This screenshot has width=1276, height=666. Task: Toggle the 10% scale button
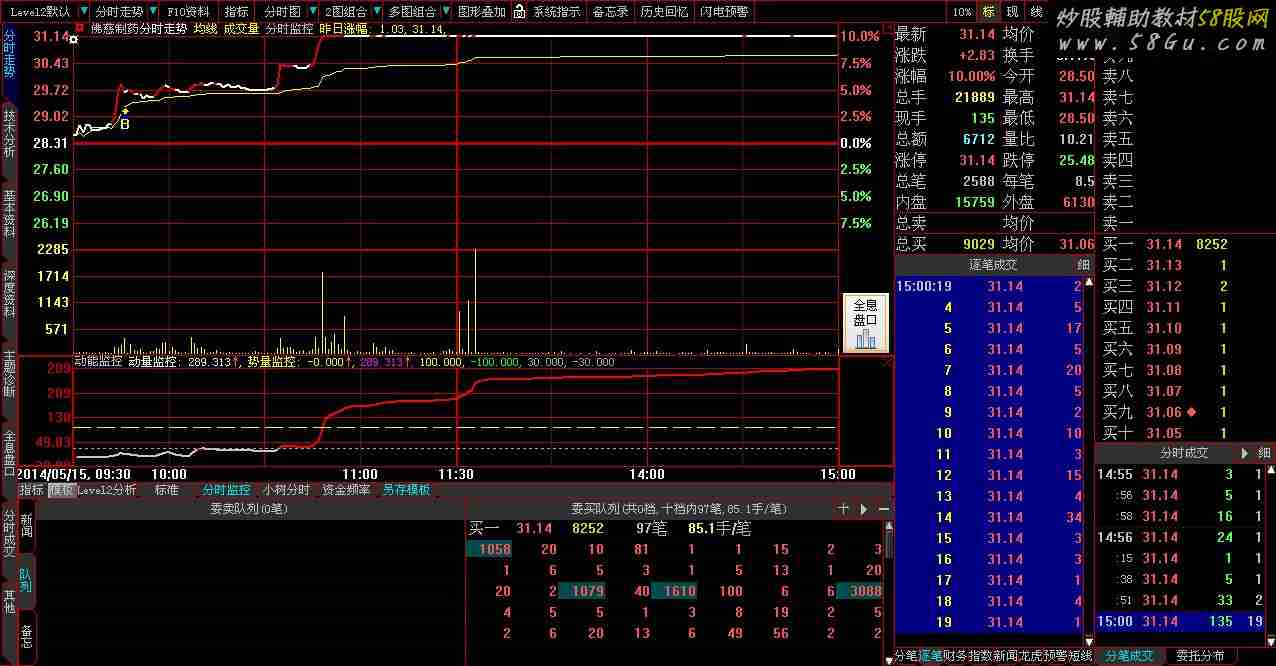tap(962, 12)
